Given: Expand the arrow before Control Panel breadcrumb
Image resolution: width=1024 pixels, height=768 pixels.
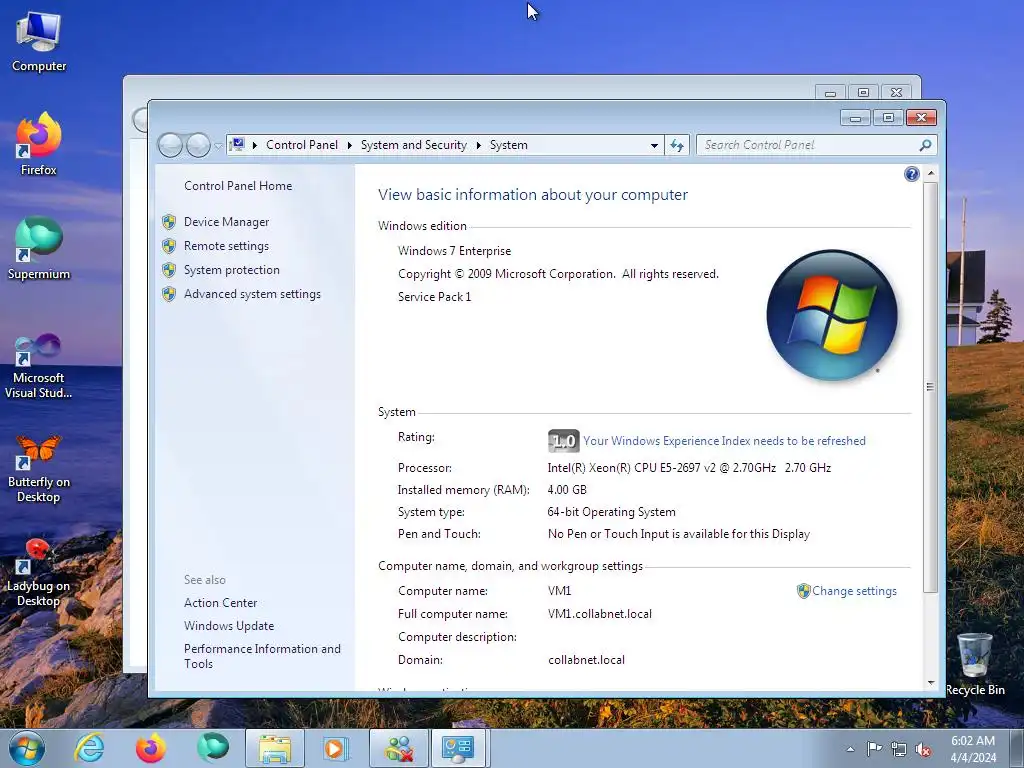Looking at the screenshot, I should click(x=255, y=145).
